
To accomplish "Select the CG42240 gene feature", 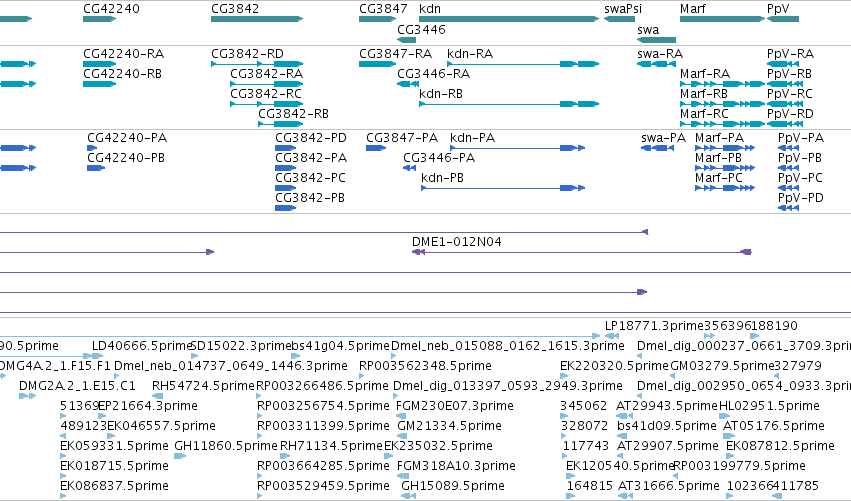I will pyautogui.click(x=99, y=19).
